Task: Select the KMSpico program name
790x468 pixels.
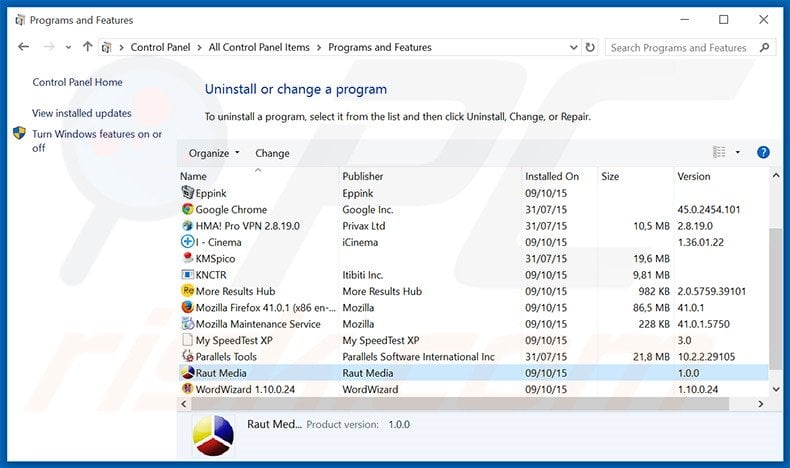Action: pyautogui.click(x=215, y=258)
